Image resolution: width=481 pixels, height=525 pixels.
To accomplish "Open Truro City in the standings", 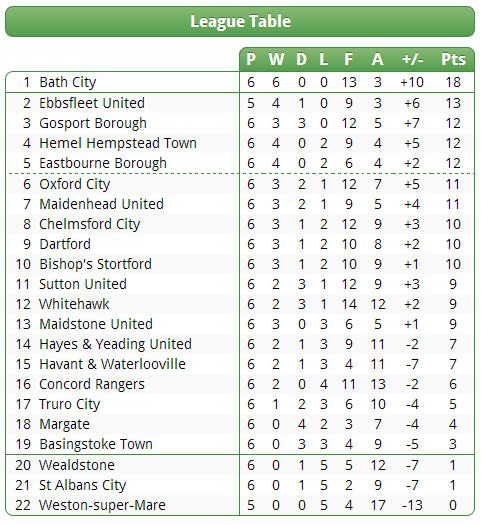I will tap(69, 404).
